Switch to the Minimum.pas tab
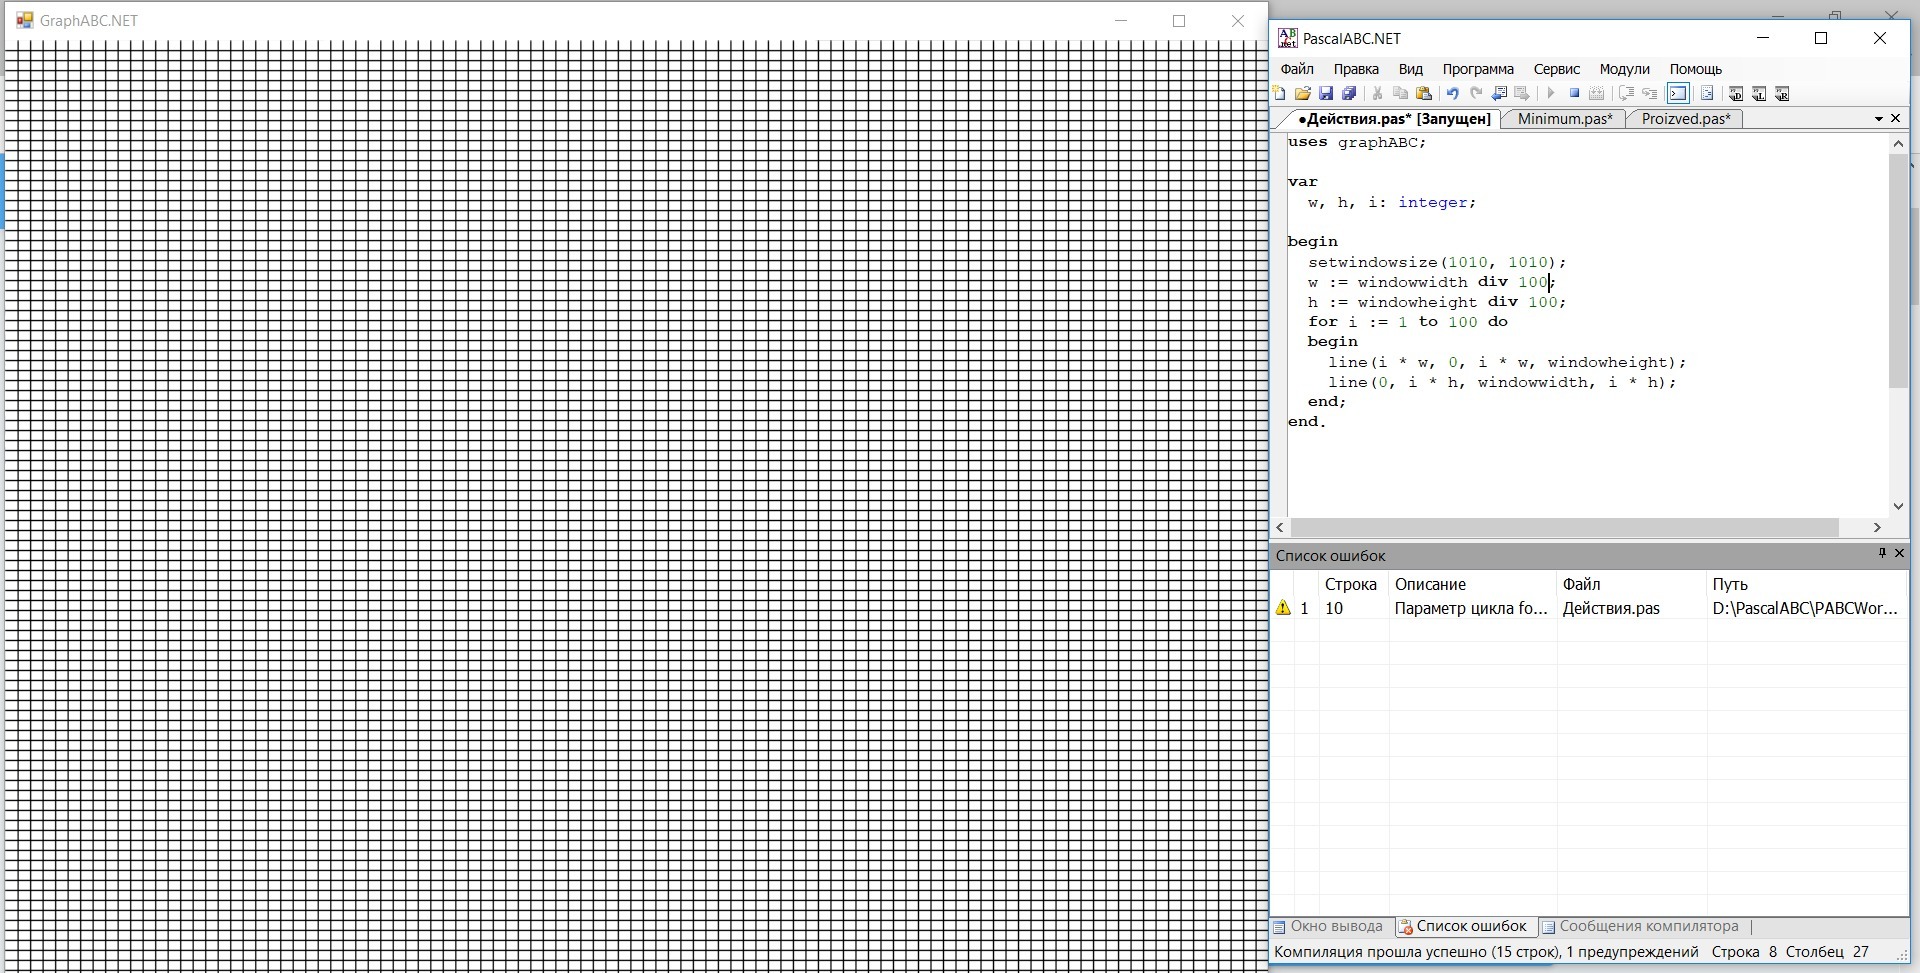The image size is (1920, 973). [1564, 119]
